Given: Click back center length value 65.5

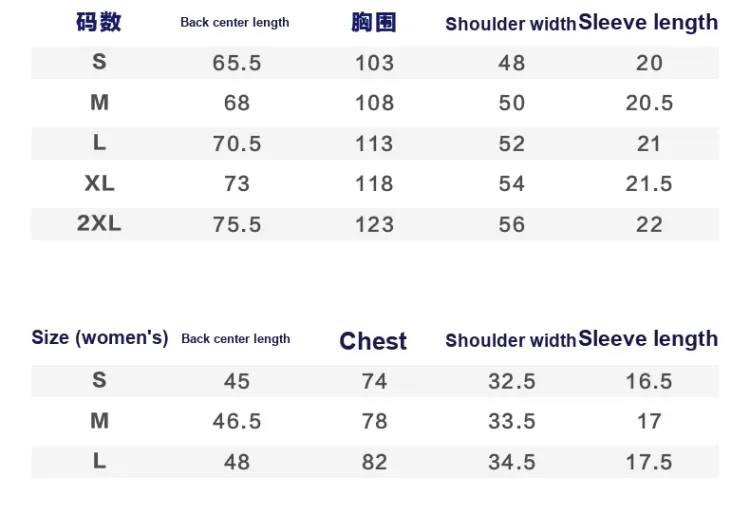Looking at the screenshot, I should pyautogui.click(x=237, y=63).
